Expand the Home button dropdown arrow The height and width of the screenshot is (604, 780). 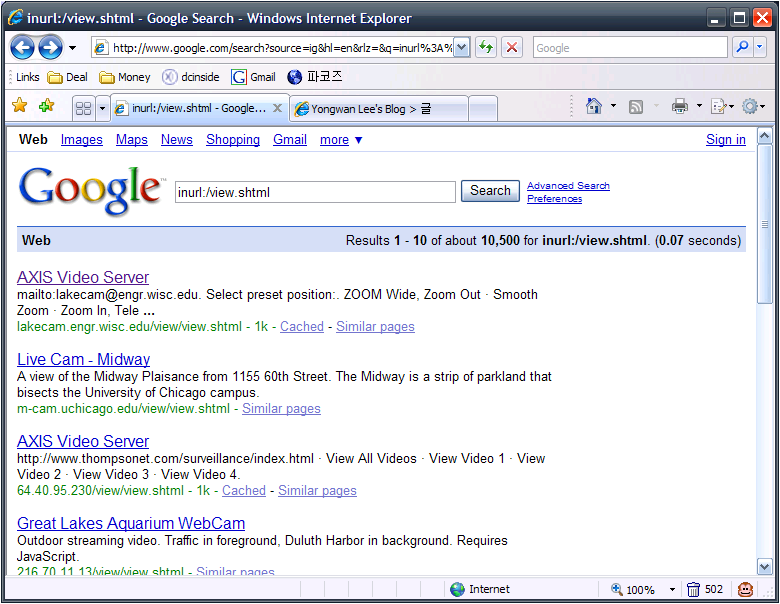click(613, 105)
